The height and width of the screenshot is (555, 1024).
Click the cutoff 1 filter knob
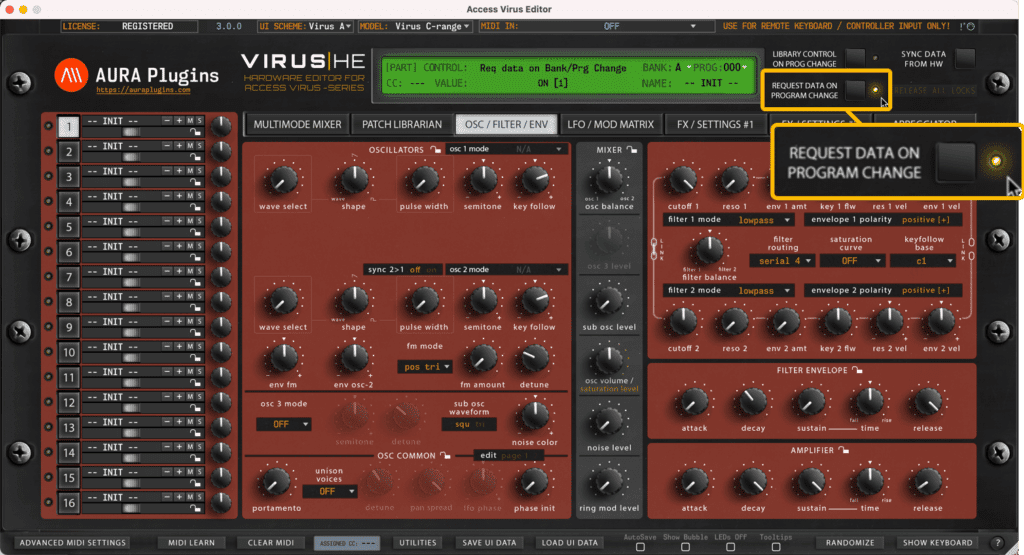point(682,180)
